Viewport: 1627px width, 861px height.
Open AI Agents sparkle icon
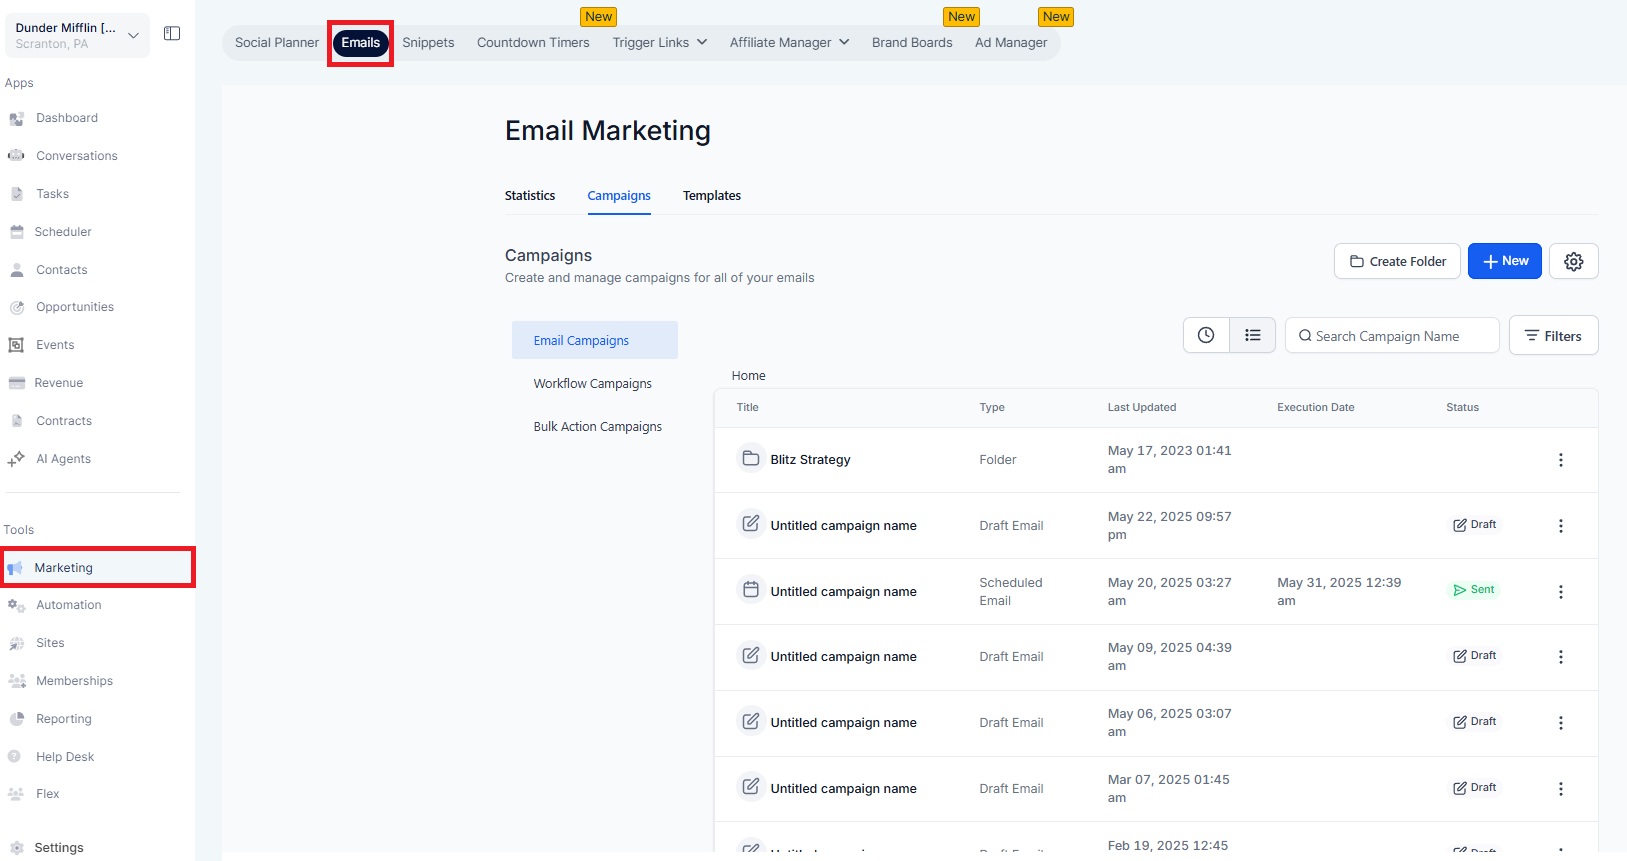point(16,459)
